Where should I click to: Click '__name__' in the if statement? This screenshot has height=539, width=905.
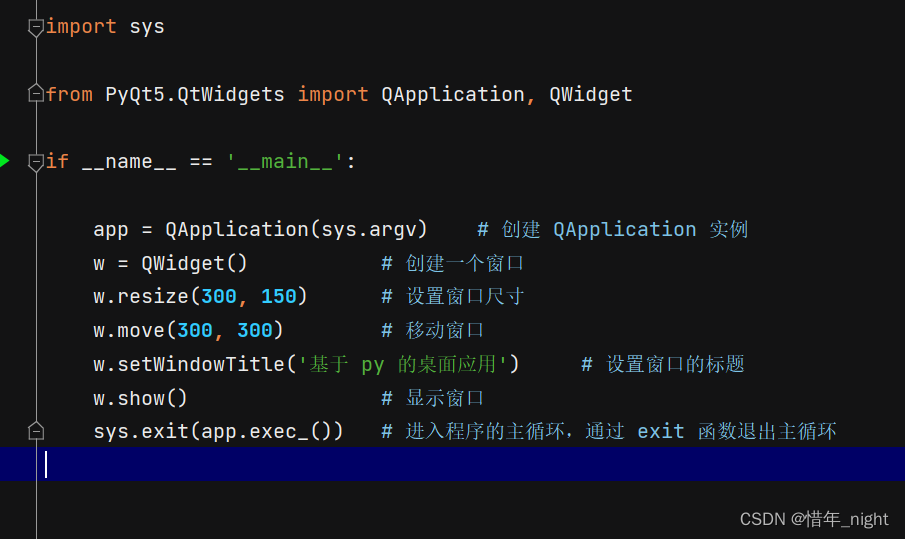coord(129,162)
